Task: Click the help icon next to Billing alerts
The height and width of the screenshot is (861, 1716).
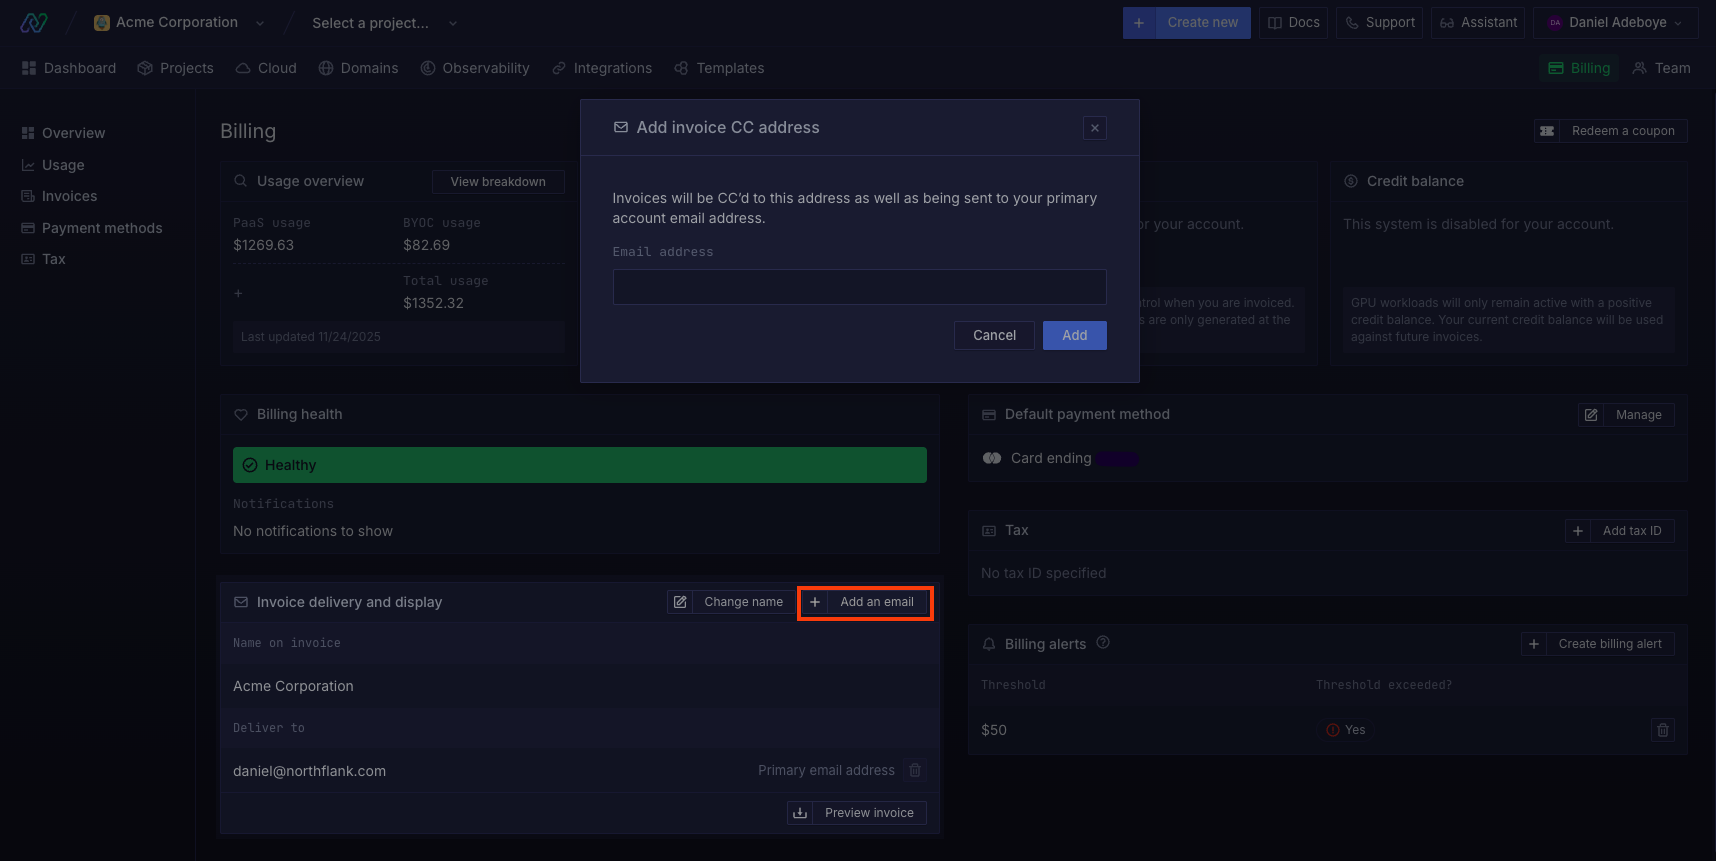Action: click(x=1103, y=643)
